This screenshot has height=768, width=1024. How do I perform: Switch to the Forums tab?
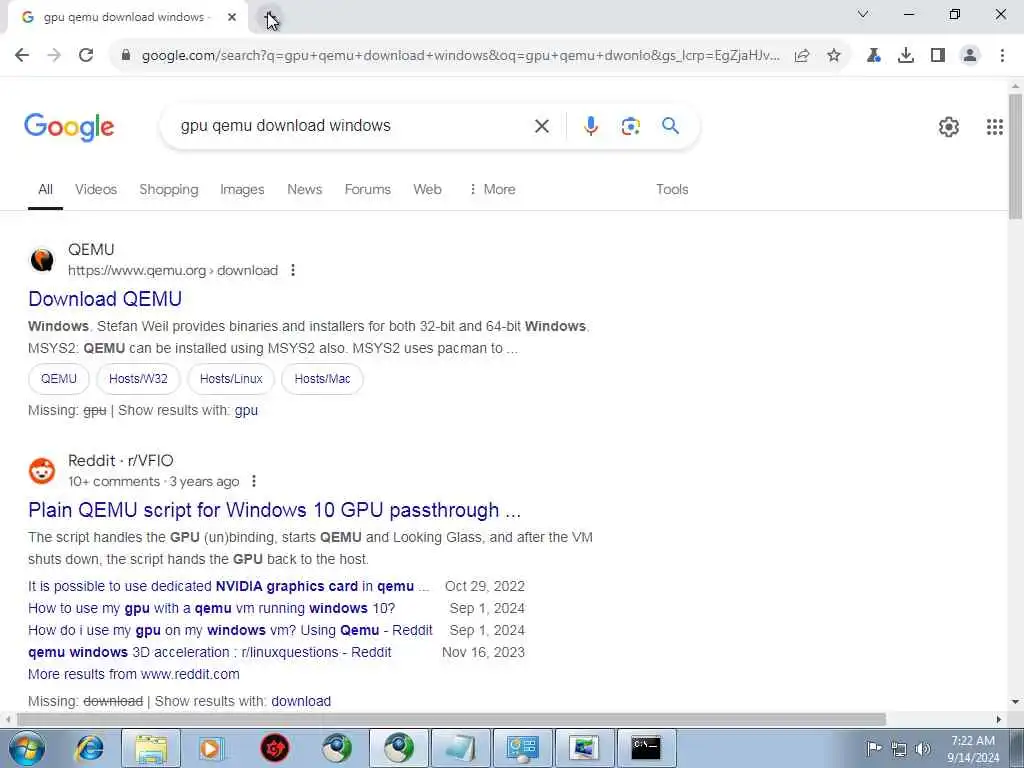click(368, 189)
